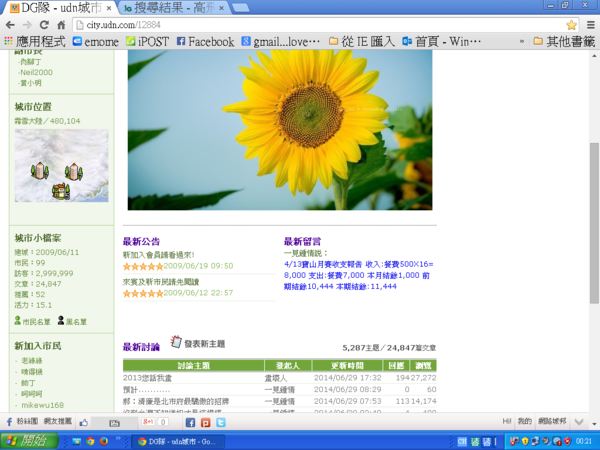Click the address bar URL field
The image size is (600, 450).
coord(300,24)
